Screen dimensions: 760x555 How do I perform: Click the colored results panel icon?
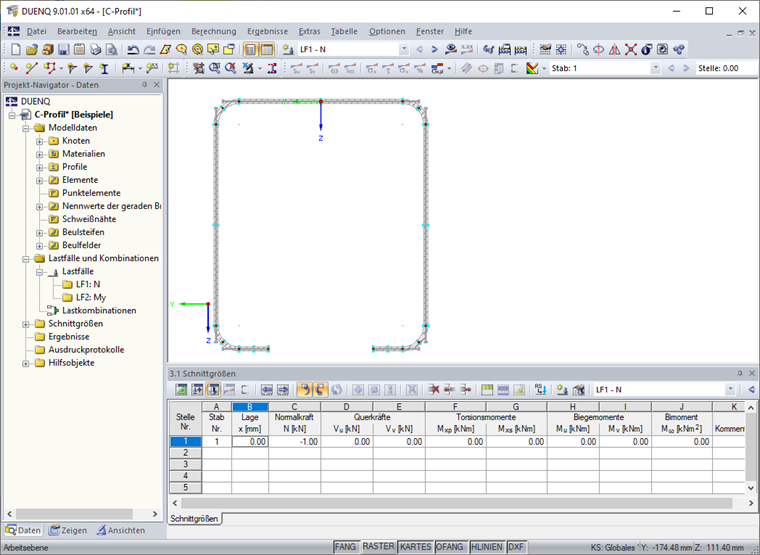point(532,68)
